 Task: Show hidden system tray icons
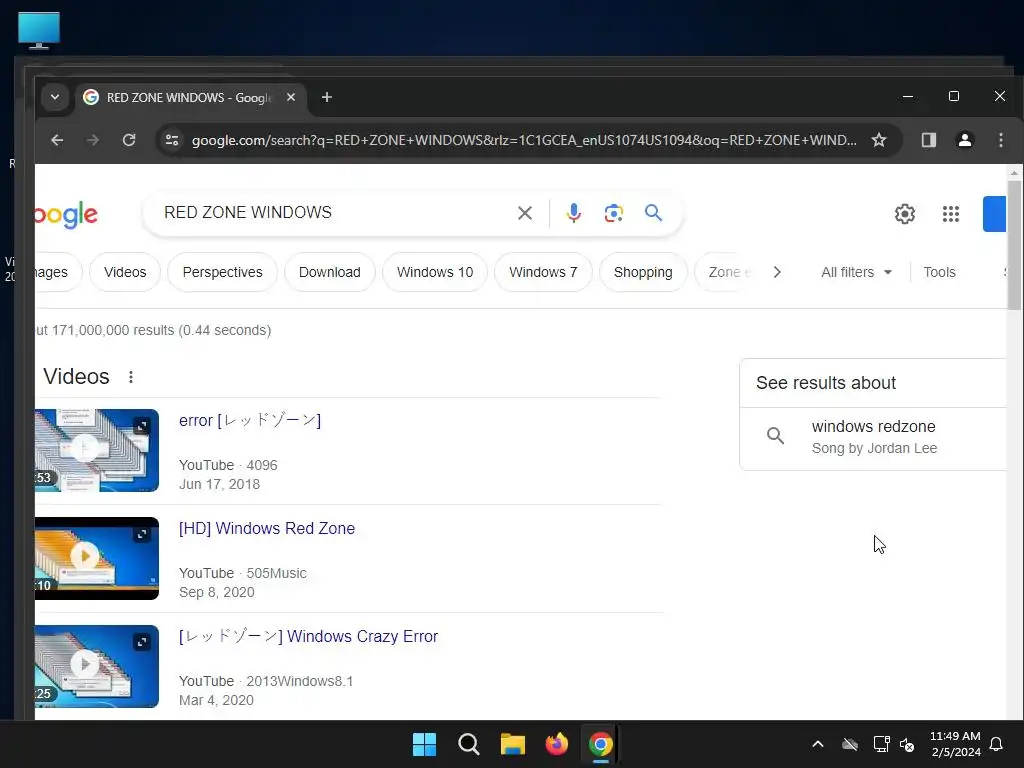(x=818, y=744)
